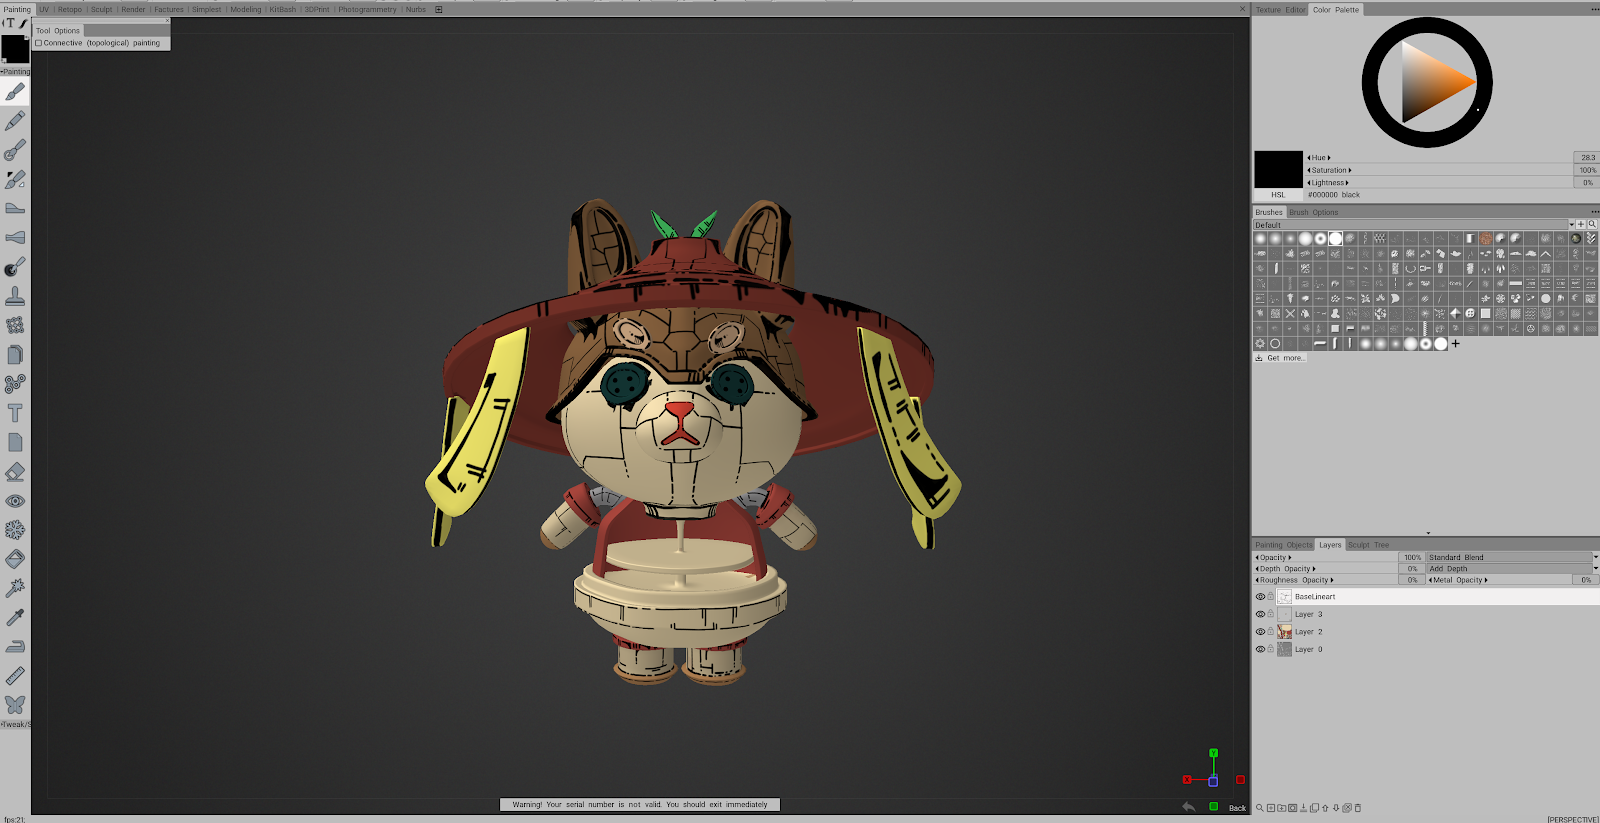Delete the layer with trash icon
Screen dimensions: 1600x823
1358,808
